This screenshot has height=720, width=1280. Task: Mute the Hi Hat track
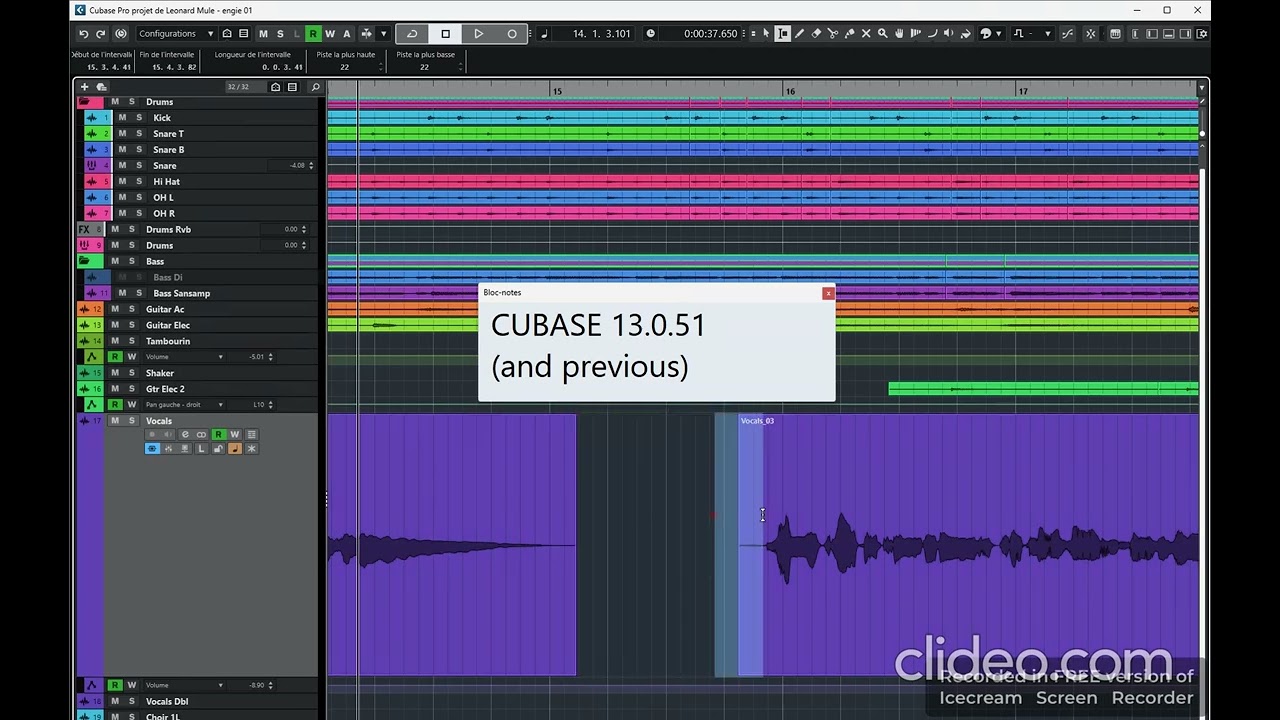[122, 182]
